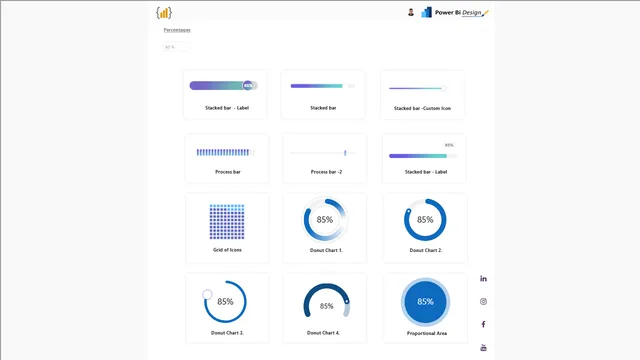Click the 'Process bar -2' caption text
The image size is (640, 360).
[327, 172]
